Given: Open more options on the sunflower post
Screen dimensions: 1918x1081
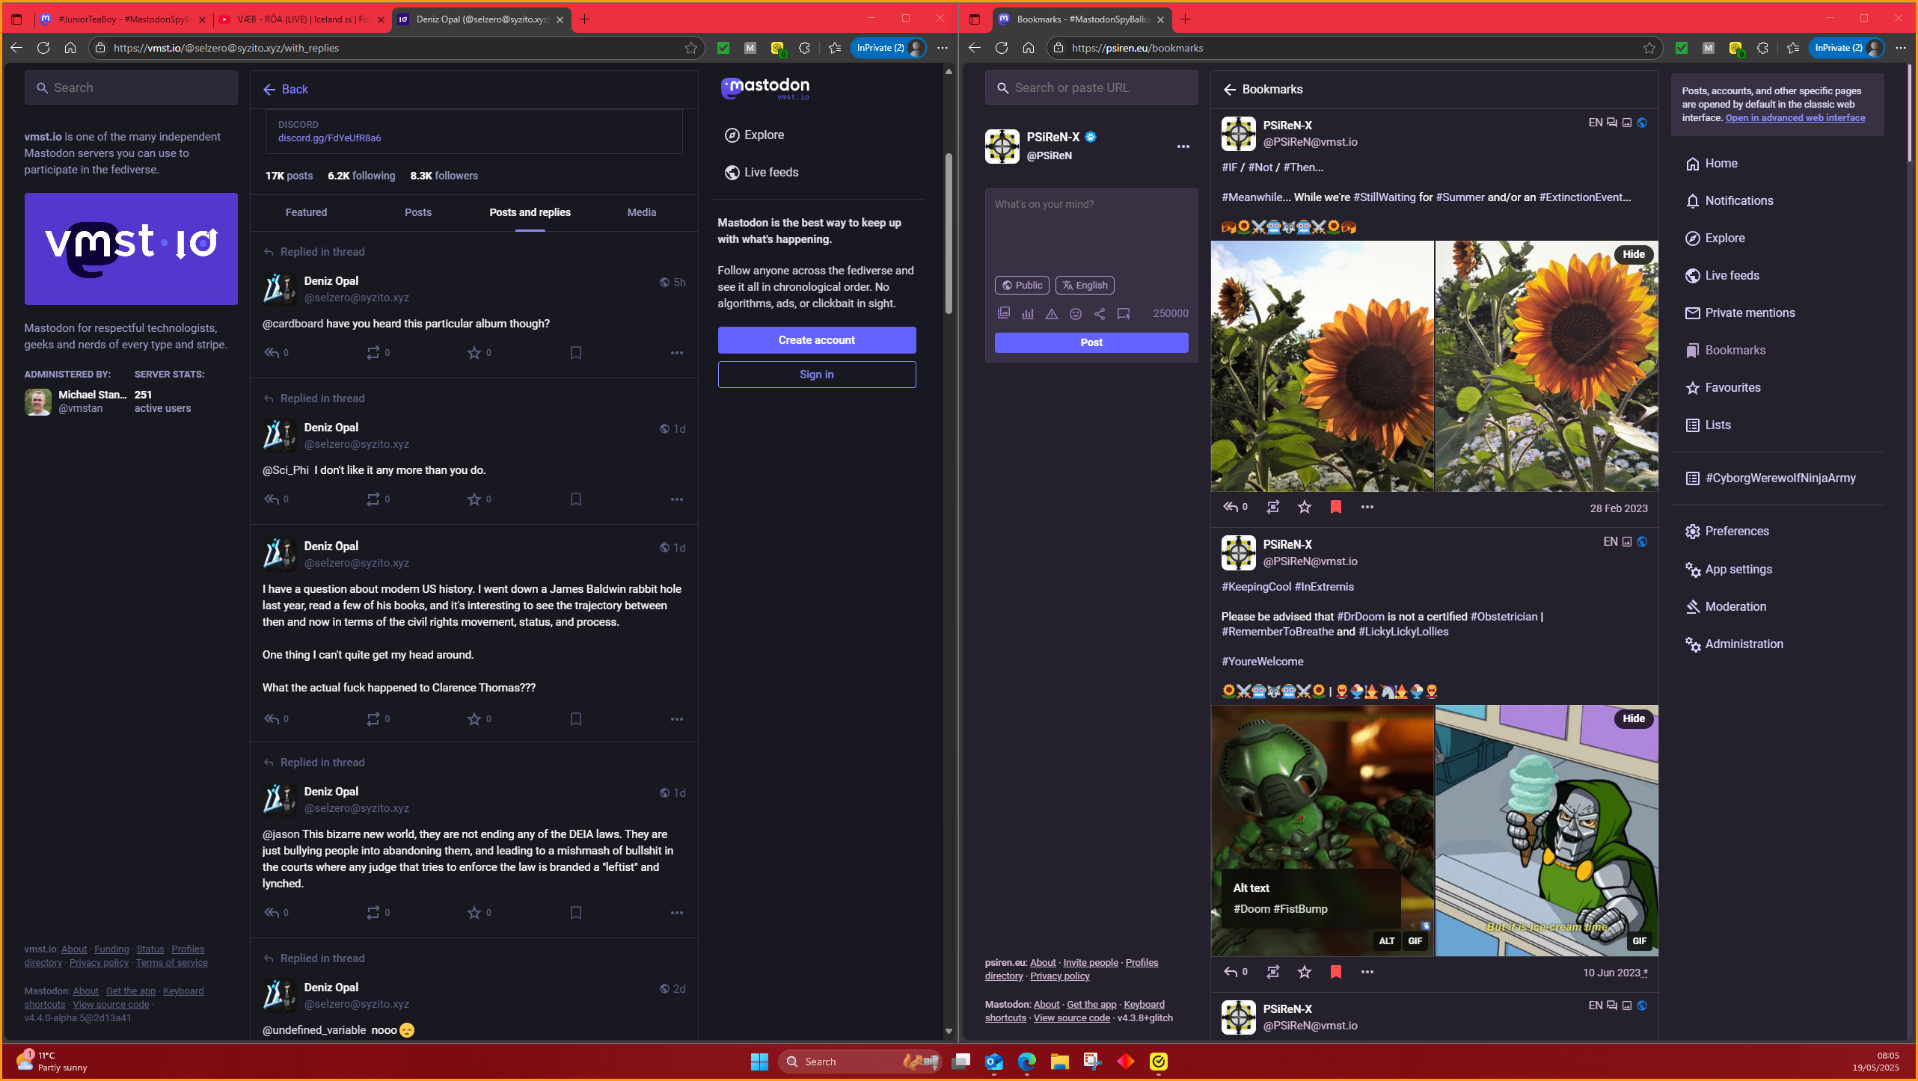Looking at the screenshot, I should (1367, 507).
